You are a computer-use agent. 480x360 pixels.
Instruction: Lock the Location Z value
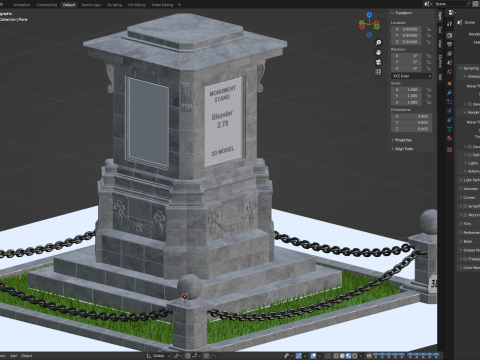(x=428, y=42)
